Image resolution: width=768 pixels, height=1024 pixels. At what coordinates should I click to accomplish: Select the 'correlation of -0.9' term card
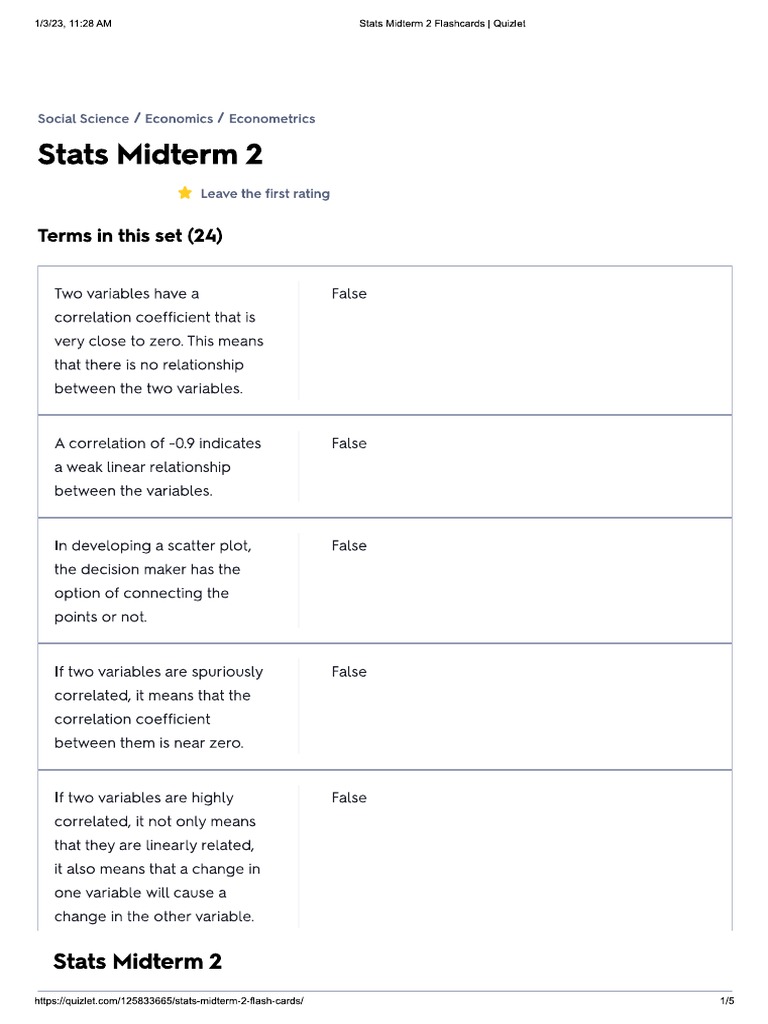(x=157, y=467)
